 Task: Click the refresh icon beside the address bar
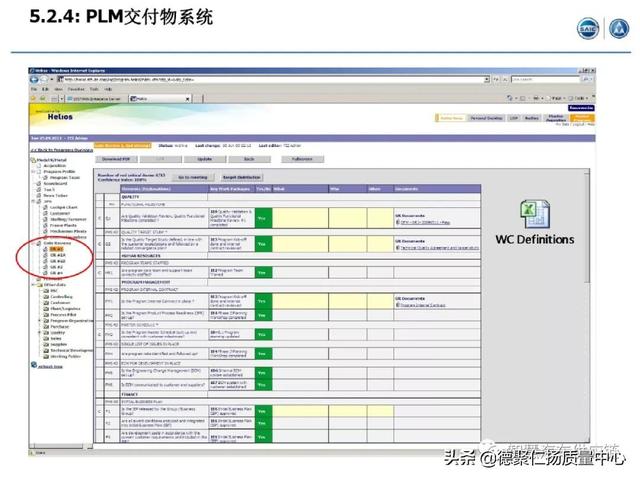pyautogui.click(x=496, y=79)
